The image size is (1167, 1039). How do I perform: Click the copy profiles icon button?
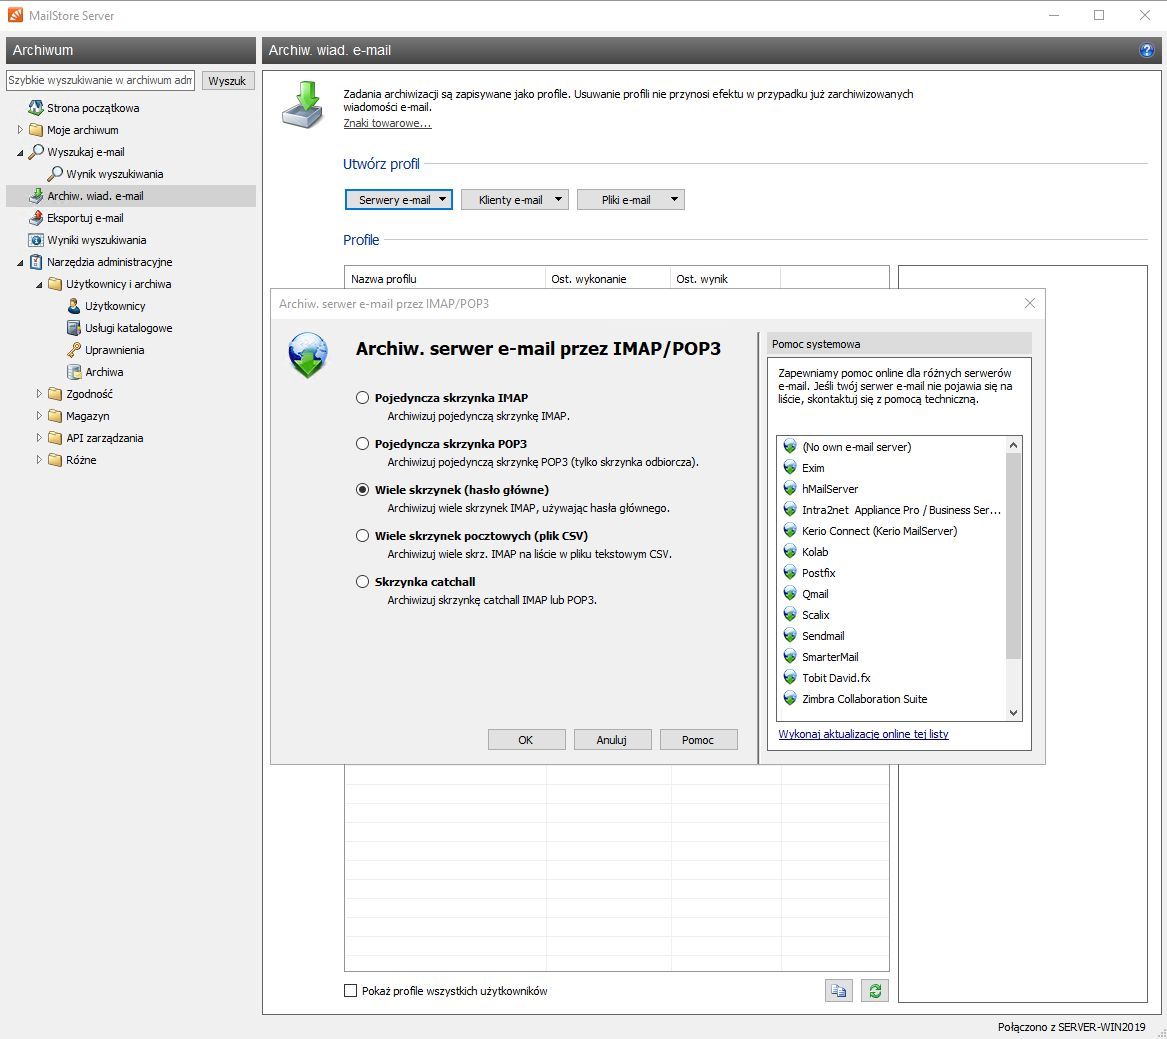[839, 991]
